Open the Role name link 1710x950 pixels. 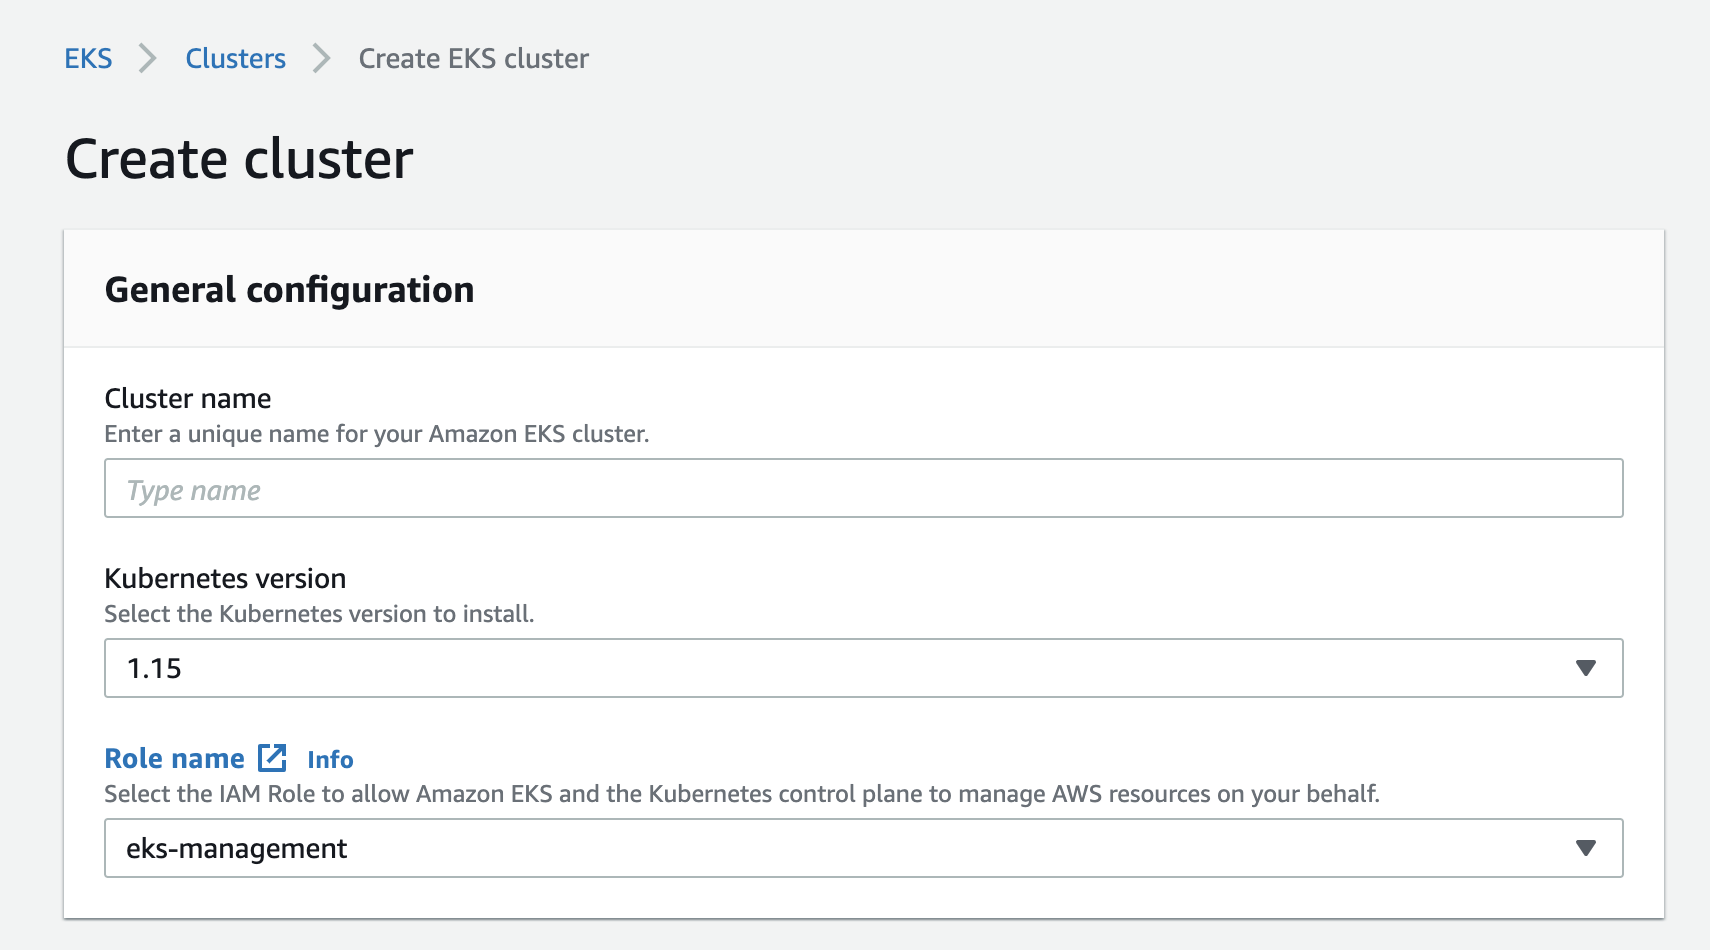(x=175, y=758)
